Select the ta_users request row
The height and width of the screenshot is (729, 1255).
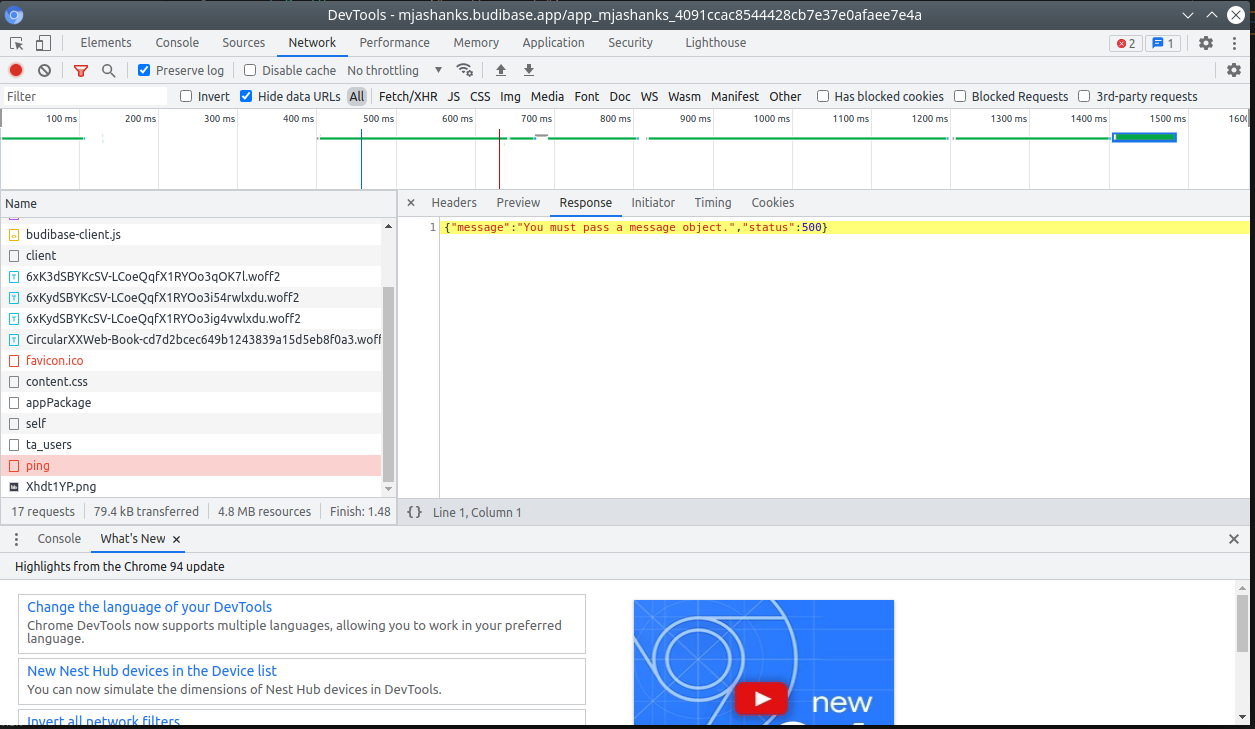click(191, 445)
